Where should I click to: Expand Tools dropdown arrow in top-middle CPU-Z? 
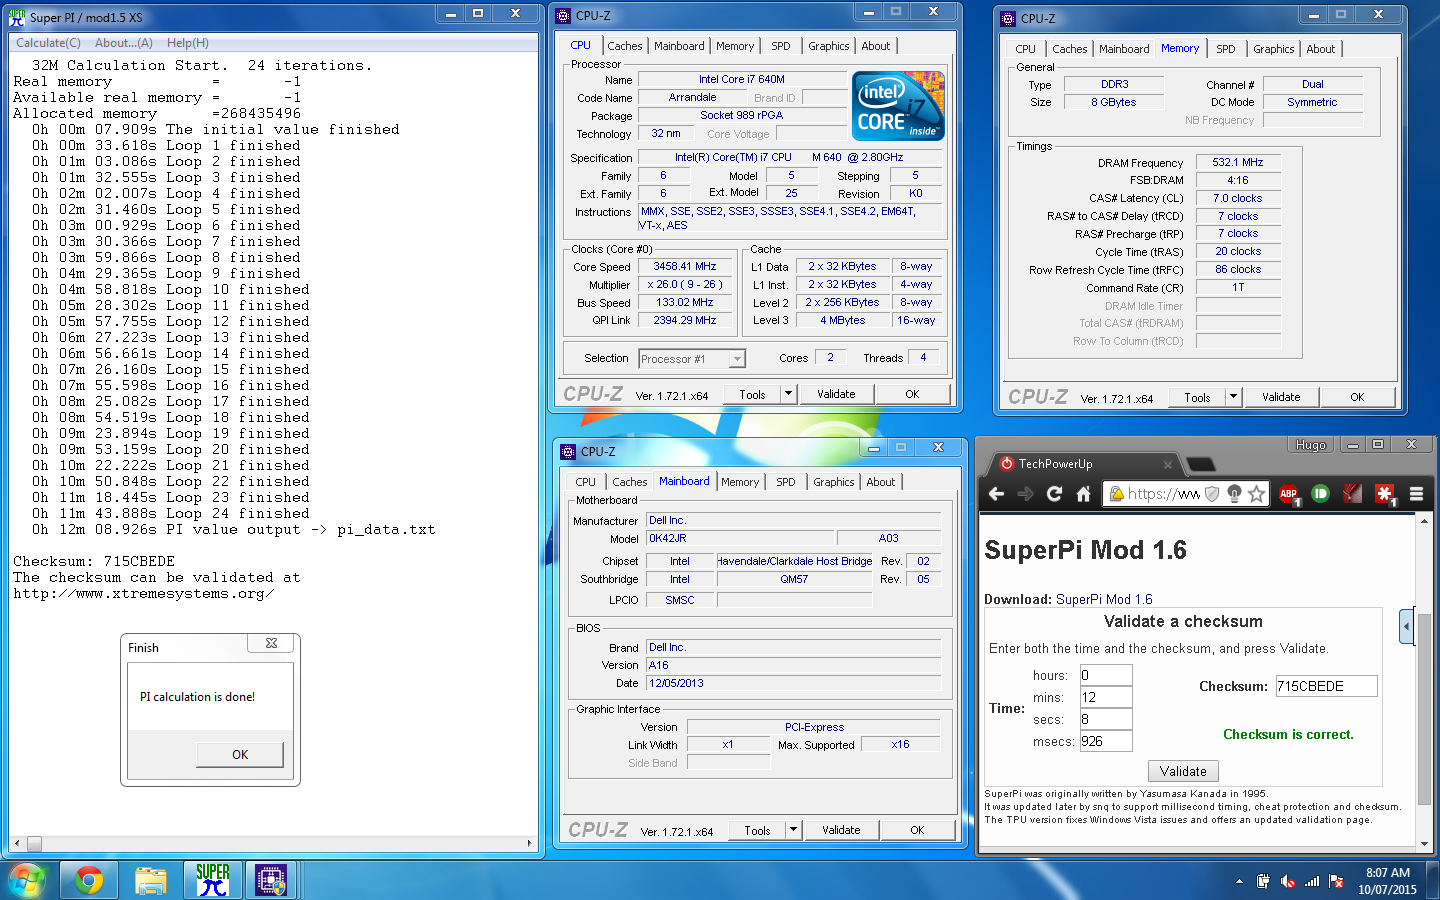point(788,394)
